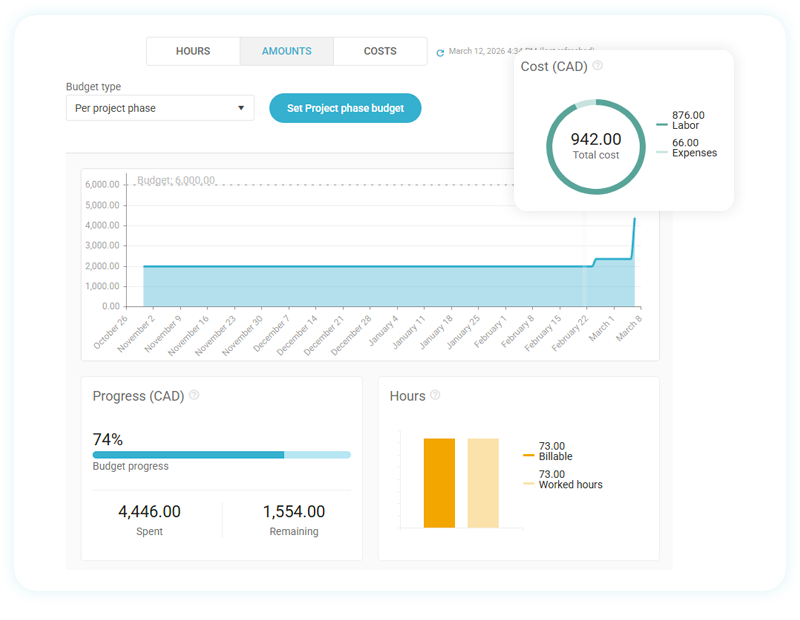Open the COSTS tab
The height and width of the screenshot is (620, 800).
pos(380,51)
